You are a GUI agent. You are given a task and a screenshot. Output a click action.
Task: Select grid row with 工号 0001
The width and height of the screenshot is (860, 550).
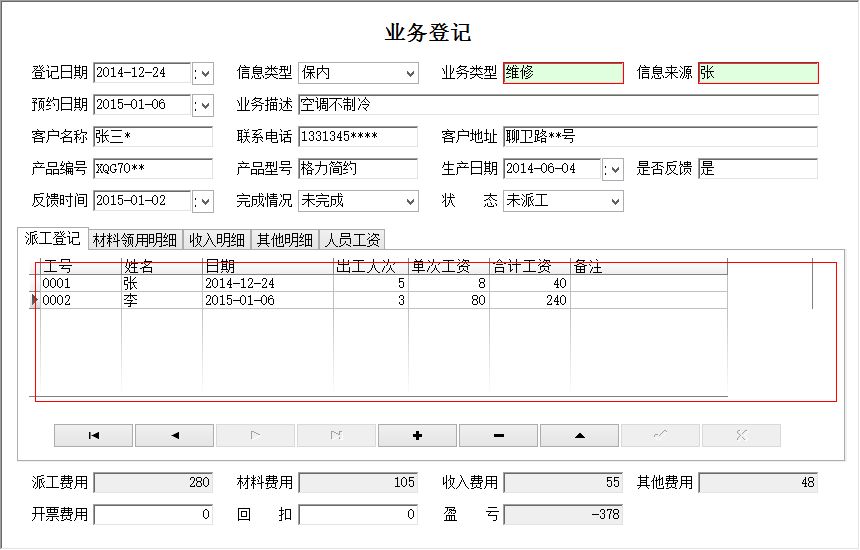pyautogui.click(x=384, y=283)
